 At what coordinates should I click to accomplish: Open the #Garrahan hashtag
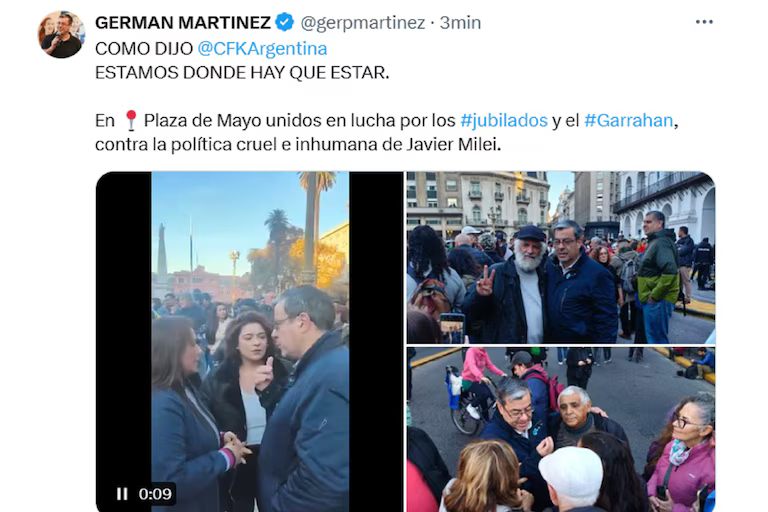(628, 120)
